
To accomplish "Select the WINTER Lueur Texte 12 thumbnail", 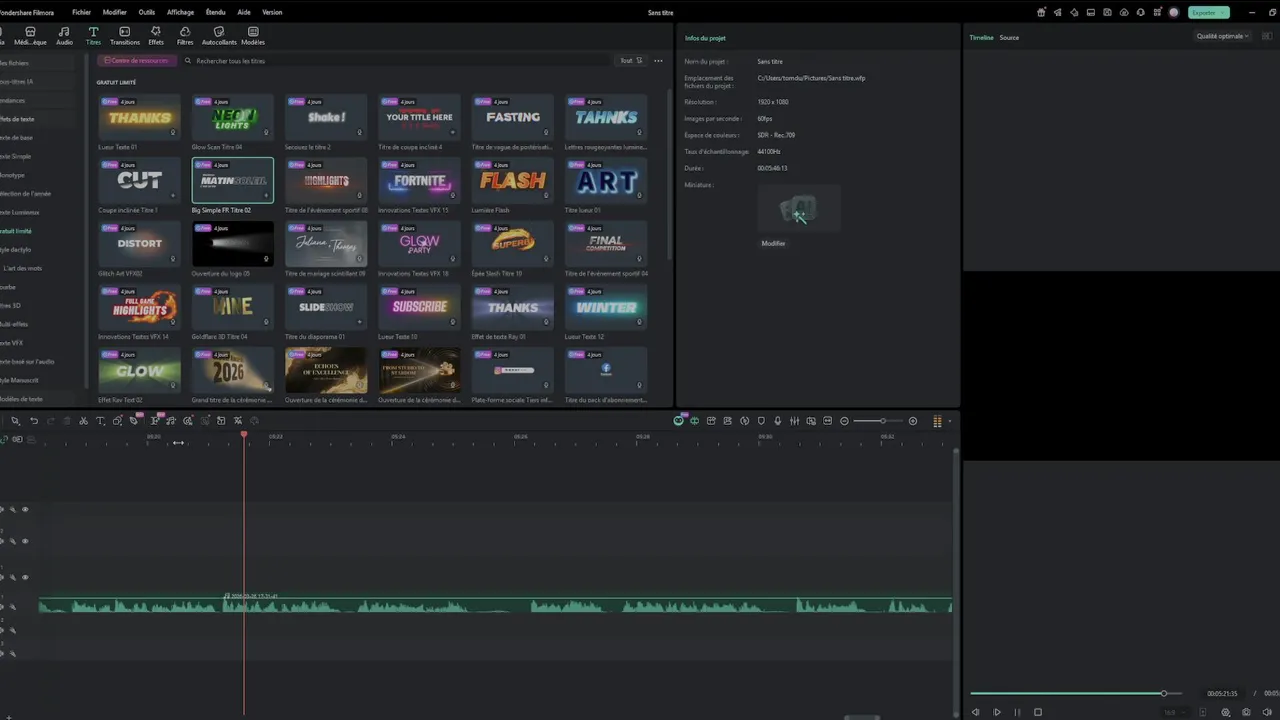I will 605,307.
